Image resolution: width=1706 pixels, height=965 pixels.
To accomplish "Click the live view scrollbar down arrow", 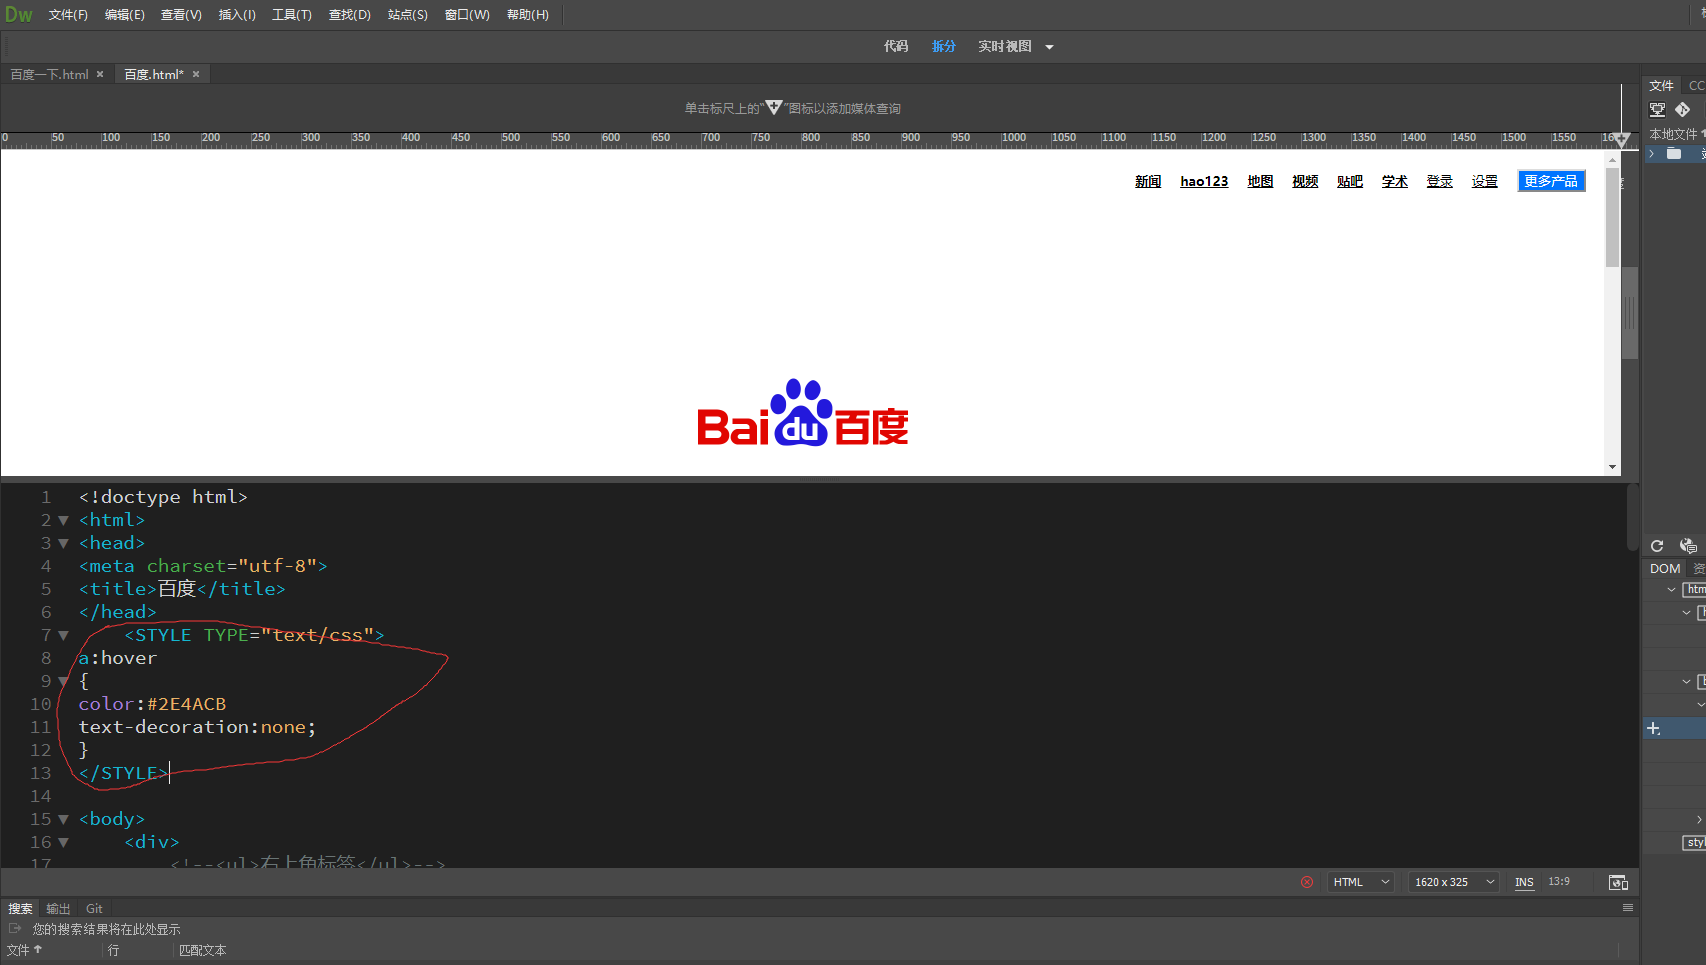I will 1612,467.
